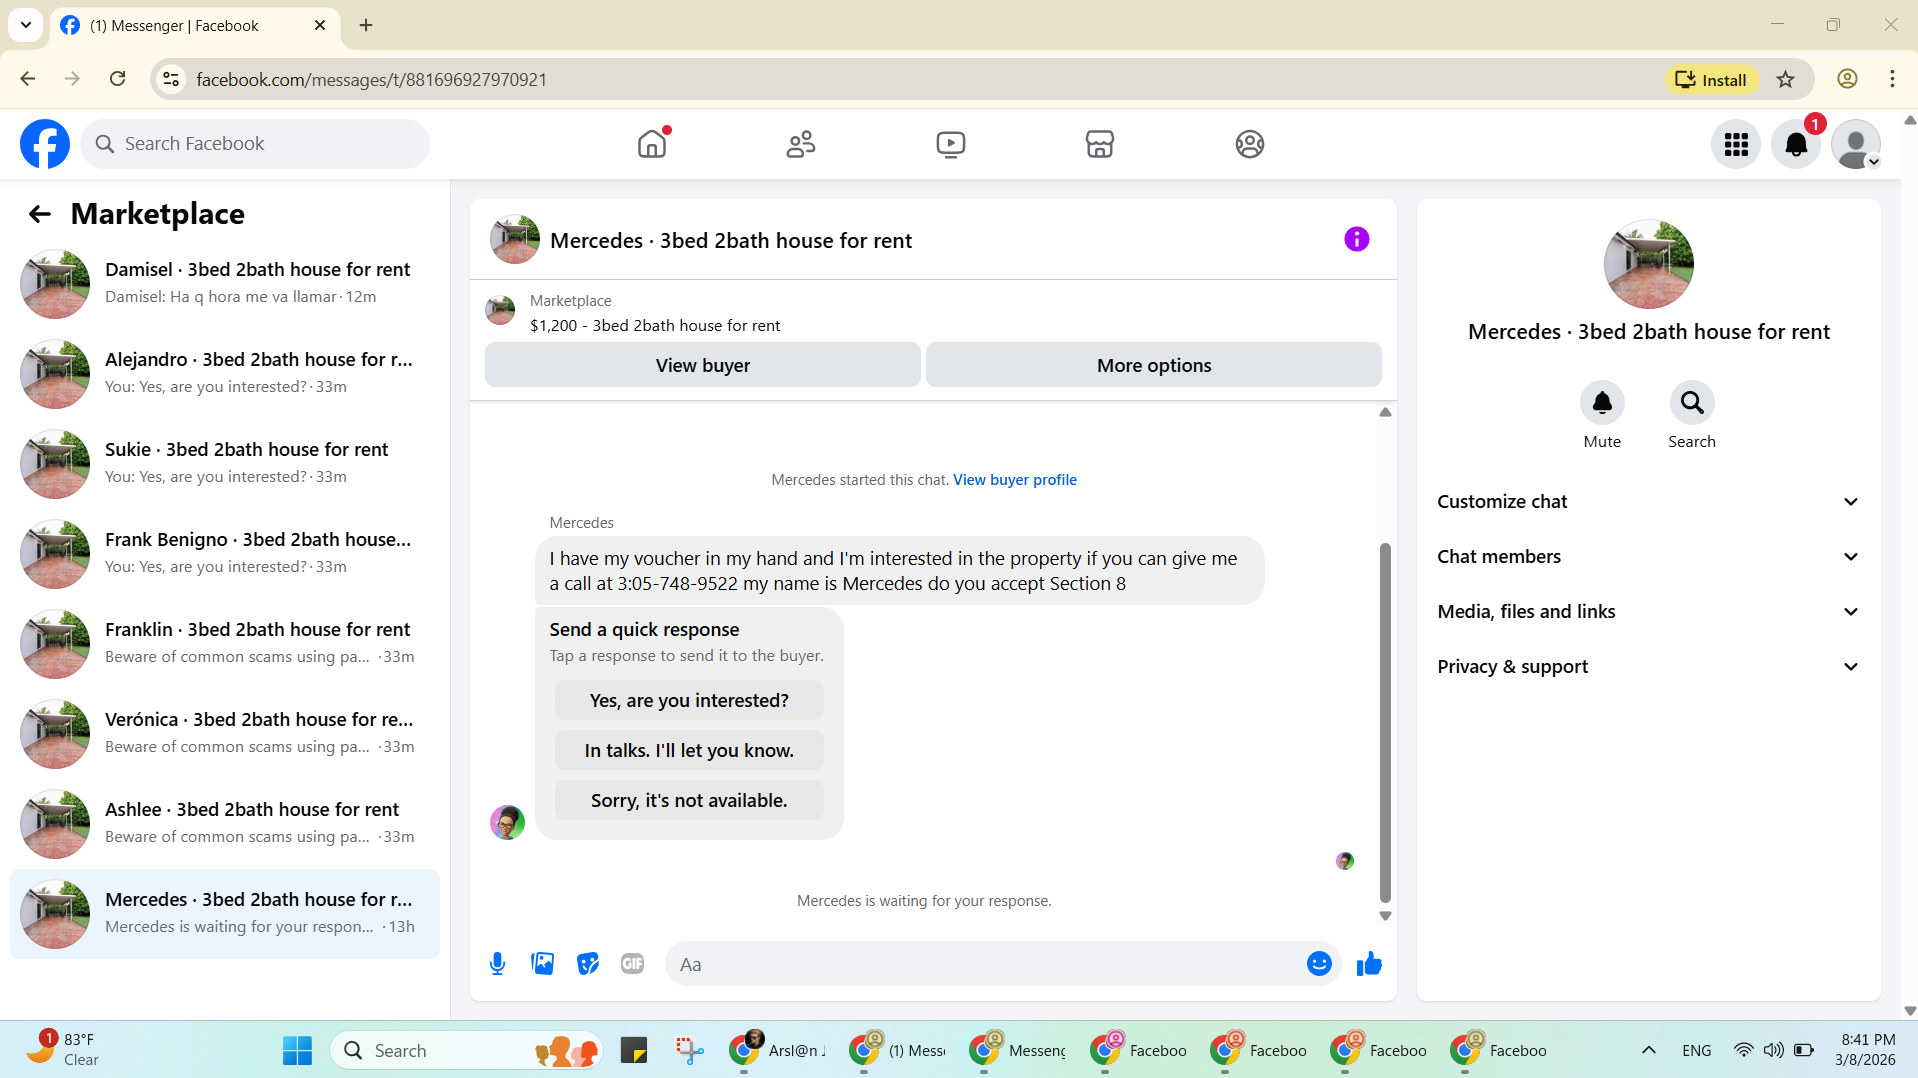Open the notifications bell
The height and width of the screenshot is (1078, 1918).
coord(1796,145)
